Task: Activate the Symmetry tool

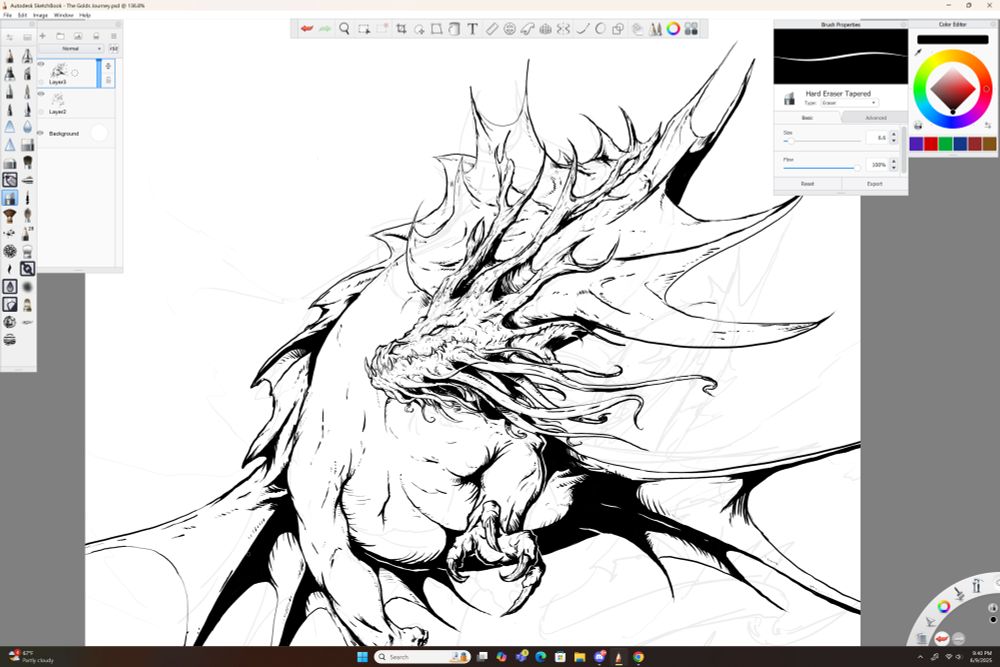Action: pos(563,29)
